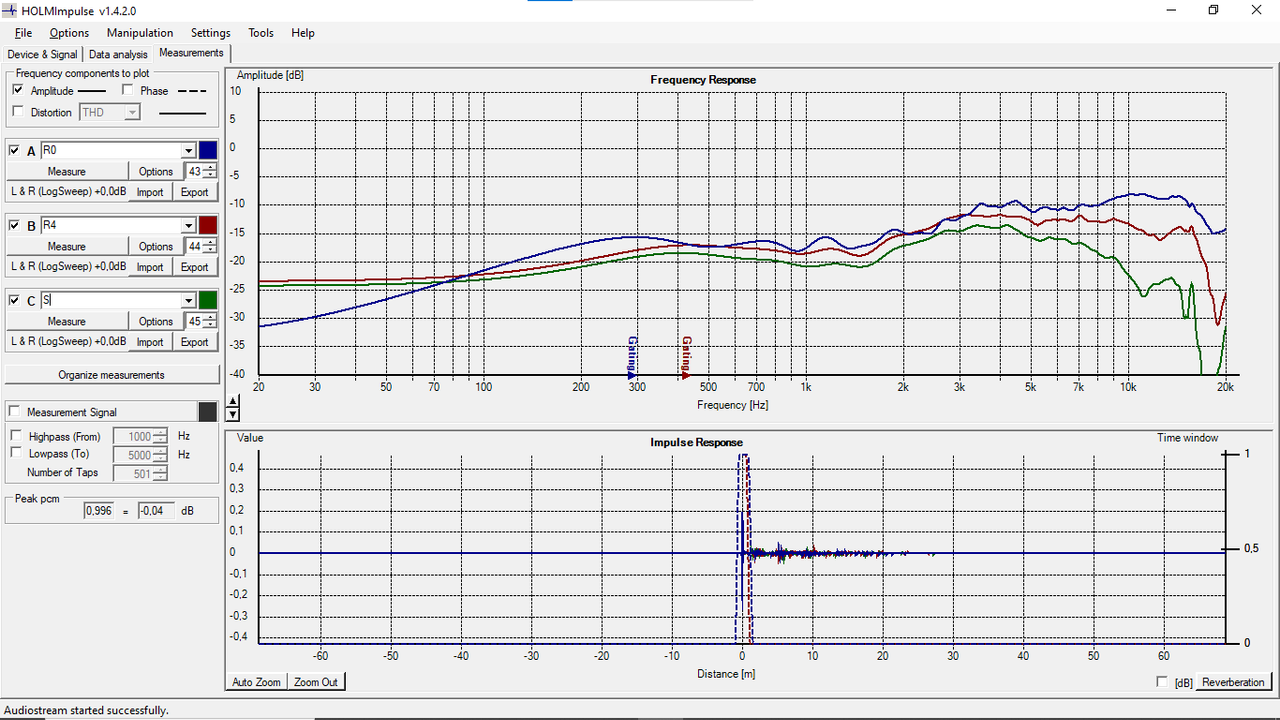Click the Auto Zoom button
The image size is (1280, 720).
(x=257, y=682)
